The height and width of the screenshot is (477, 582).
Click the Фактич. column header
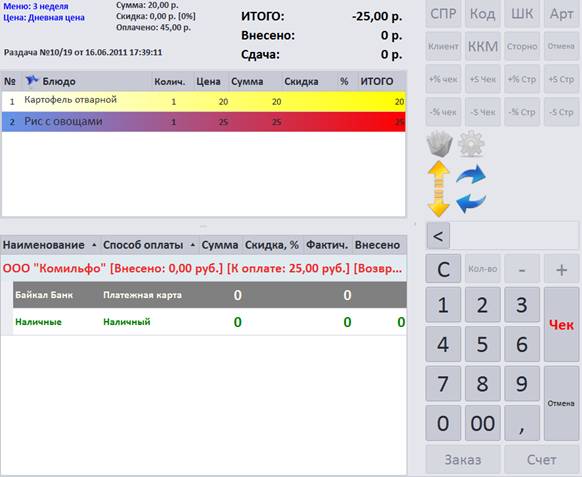point(327,245)
